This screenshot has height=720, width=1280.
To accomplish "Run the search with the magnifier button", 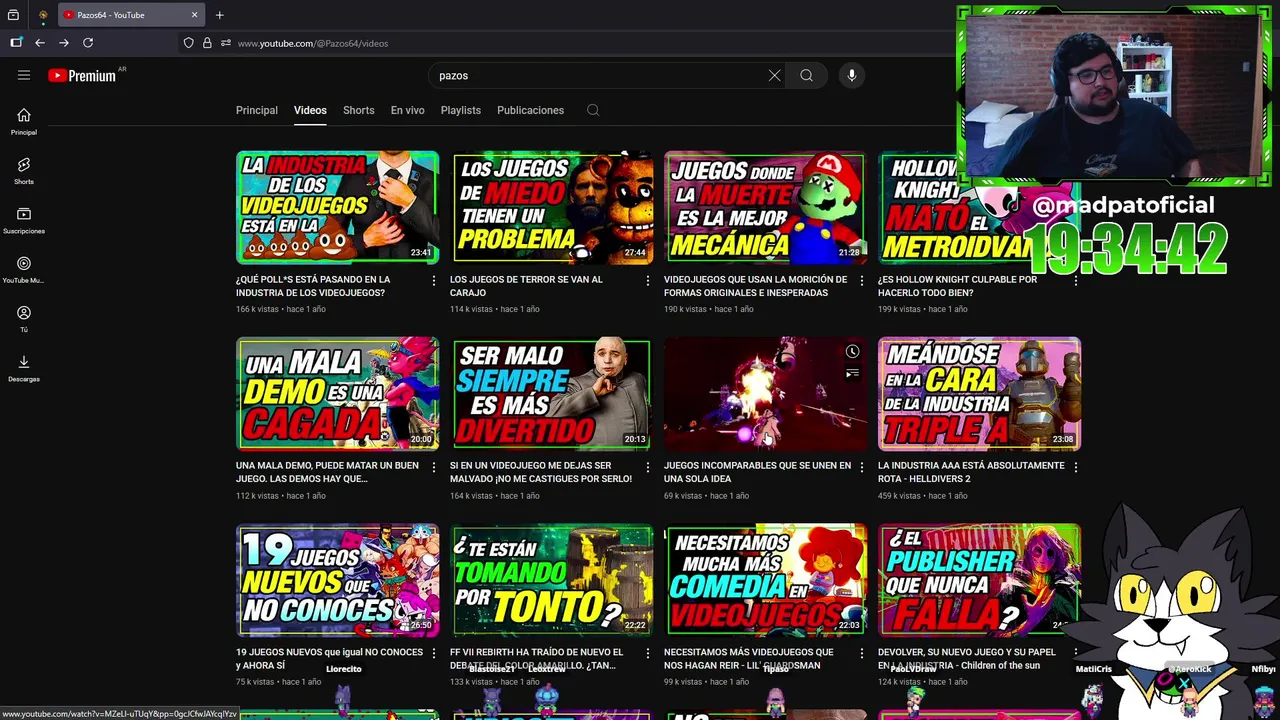I will 806,75.
